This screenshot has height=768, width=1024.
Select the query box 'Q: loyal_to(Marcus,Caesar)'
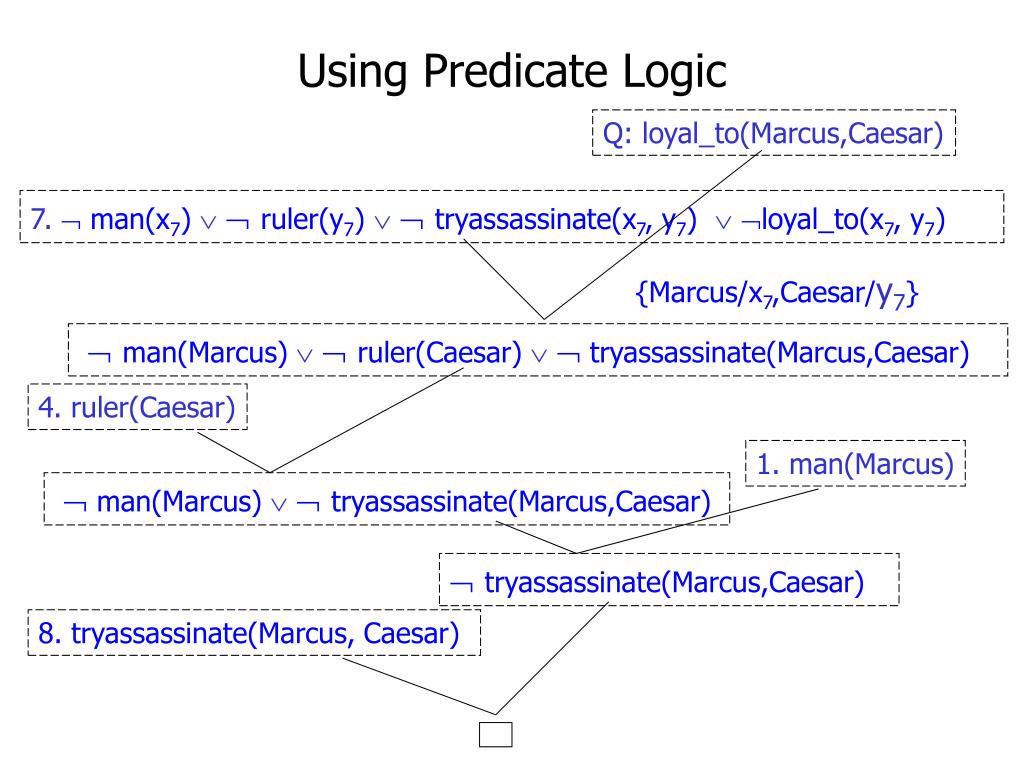pyautogui.click(x=774, y=133)
